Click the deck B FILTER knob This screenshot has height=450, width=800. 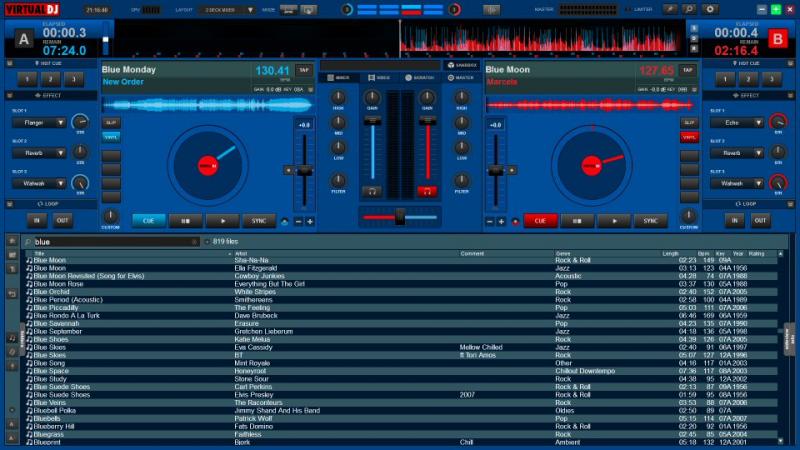click(461, 180)
